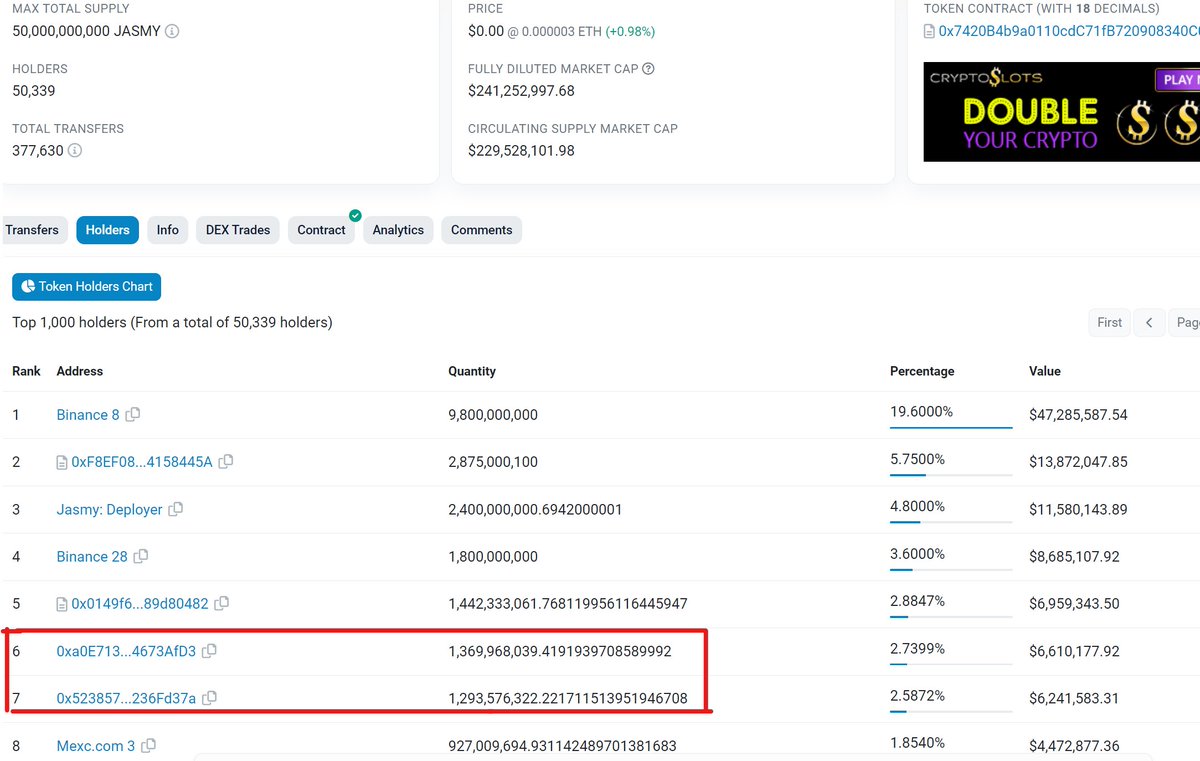Click document icon before the token contract address
The image size is (1200, 761).
point(928,31)
